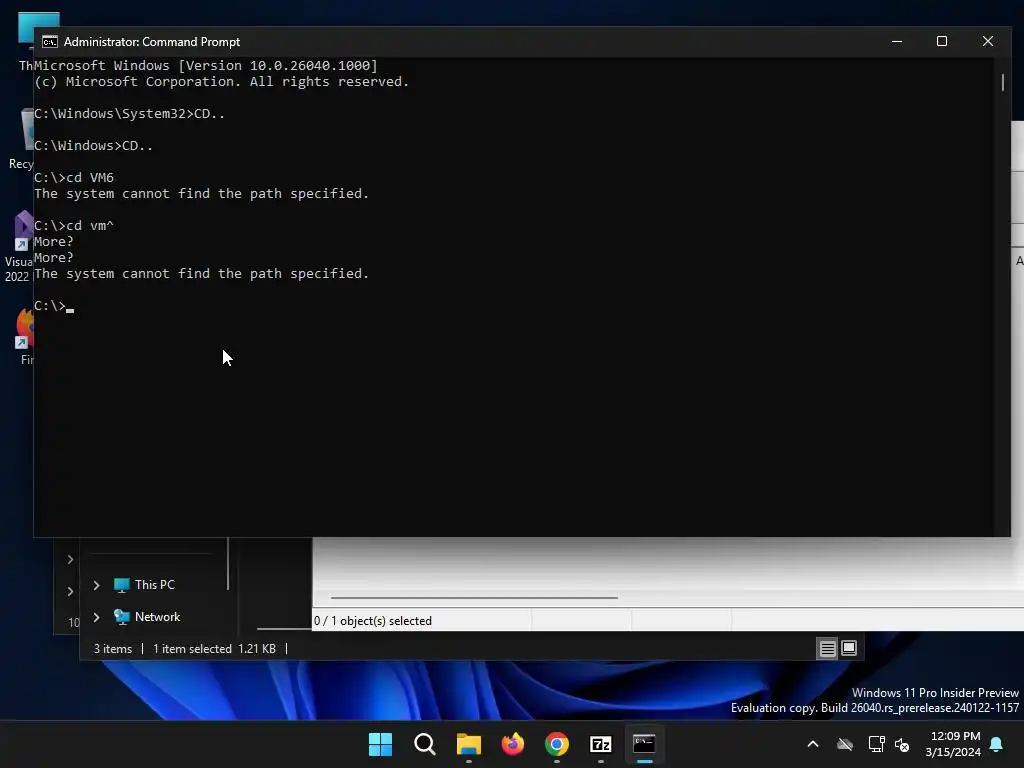Click the muted volume tray icon

click(x=902, y=744)
